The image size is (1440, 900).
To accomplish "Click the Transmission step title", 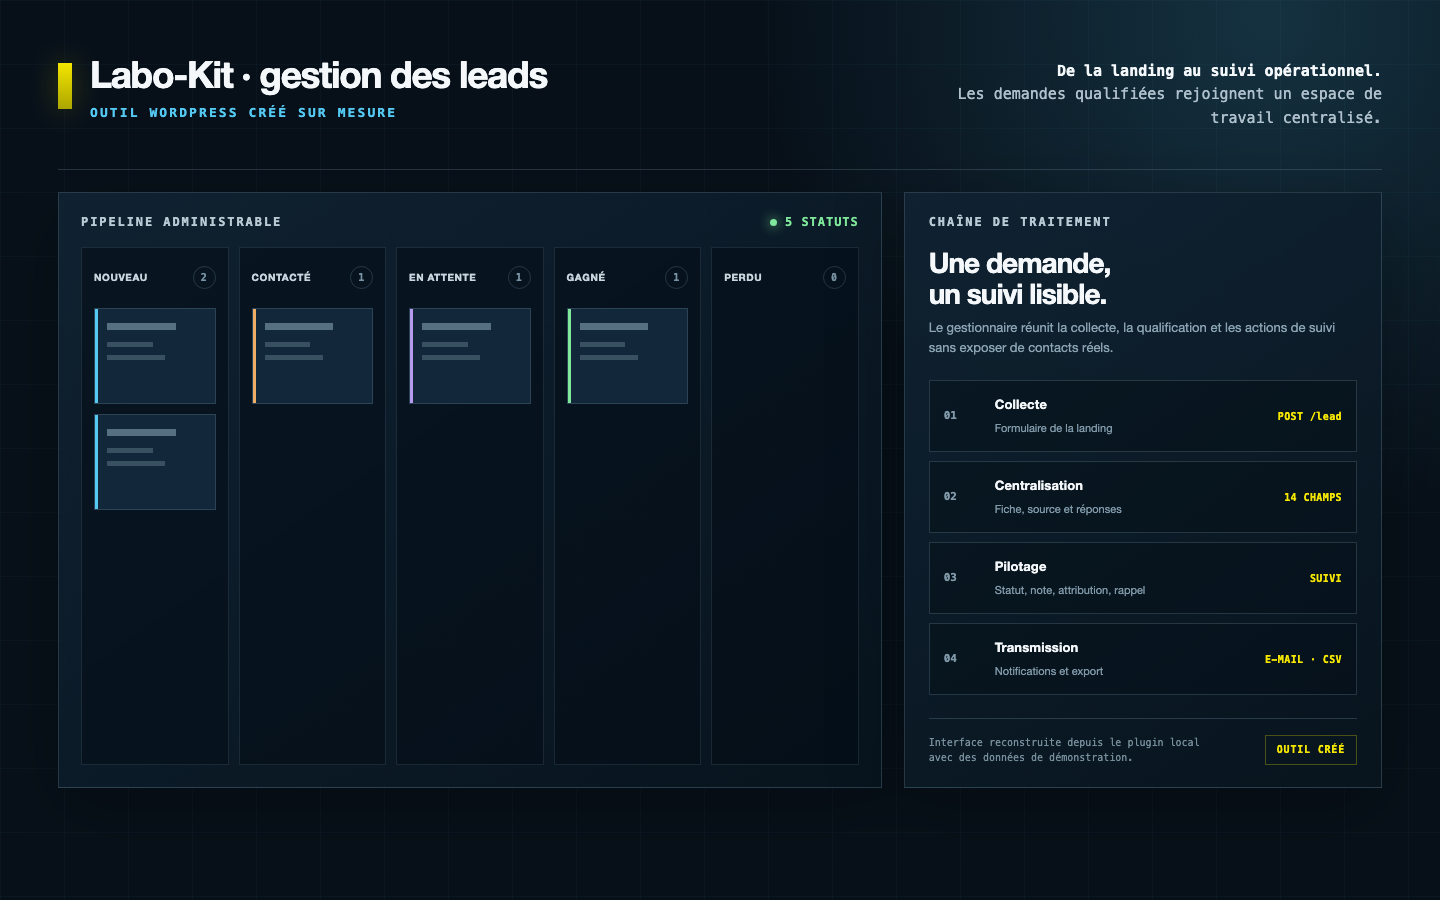I will tap(1036, 648).
